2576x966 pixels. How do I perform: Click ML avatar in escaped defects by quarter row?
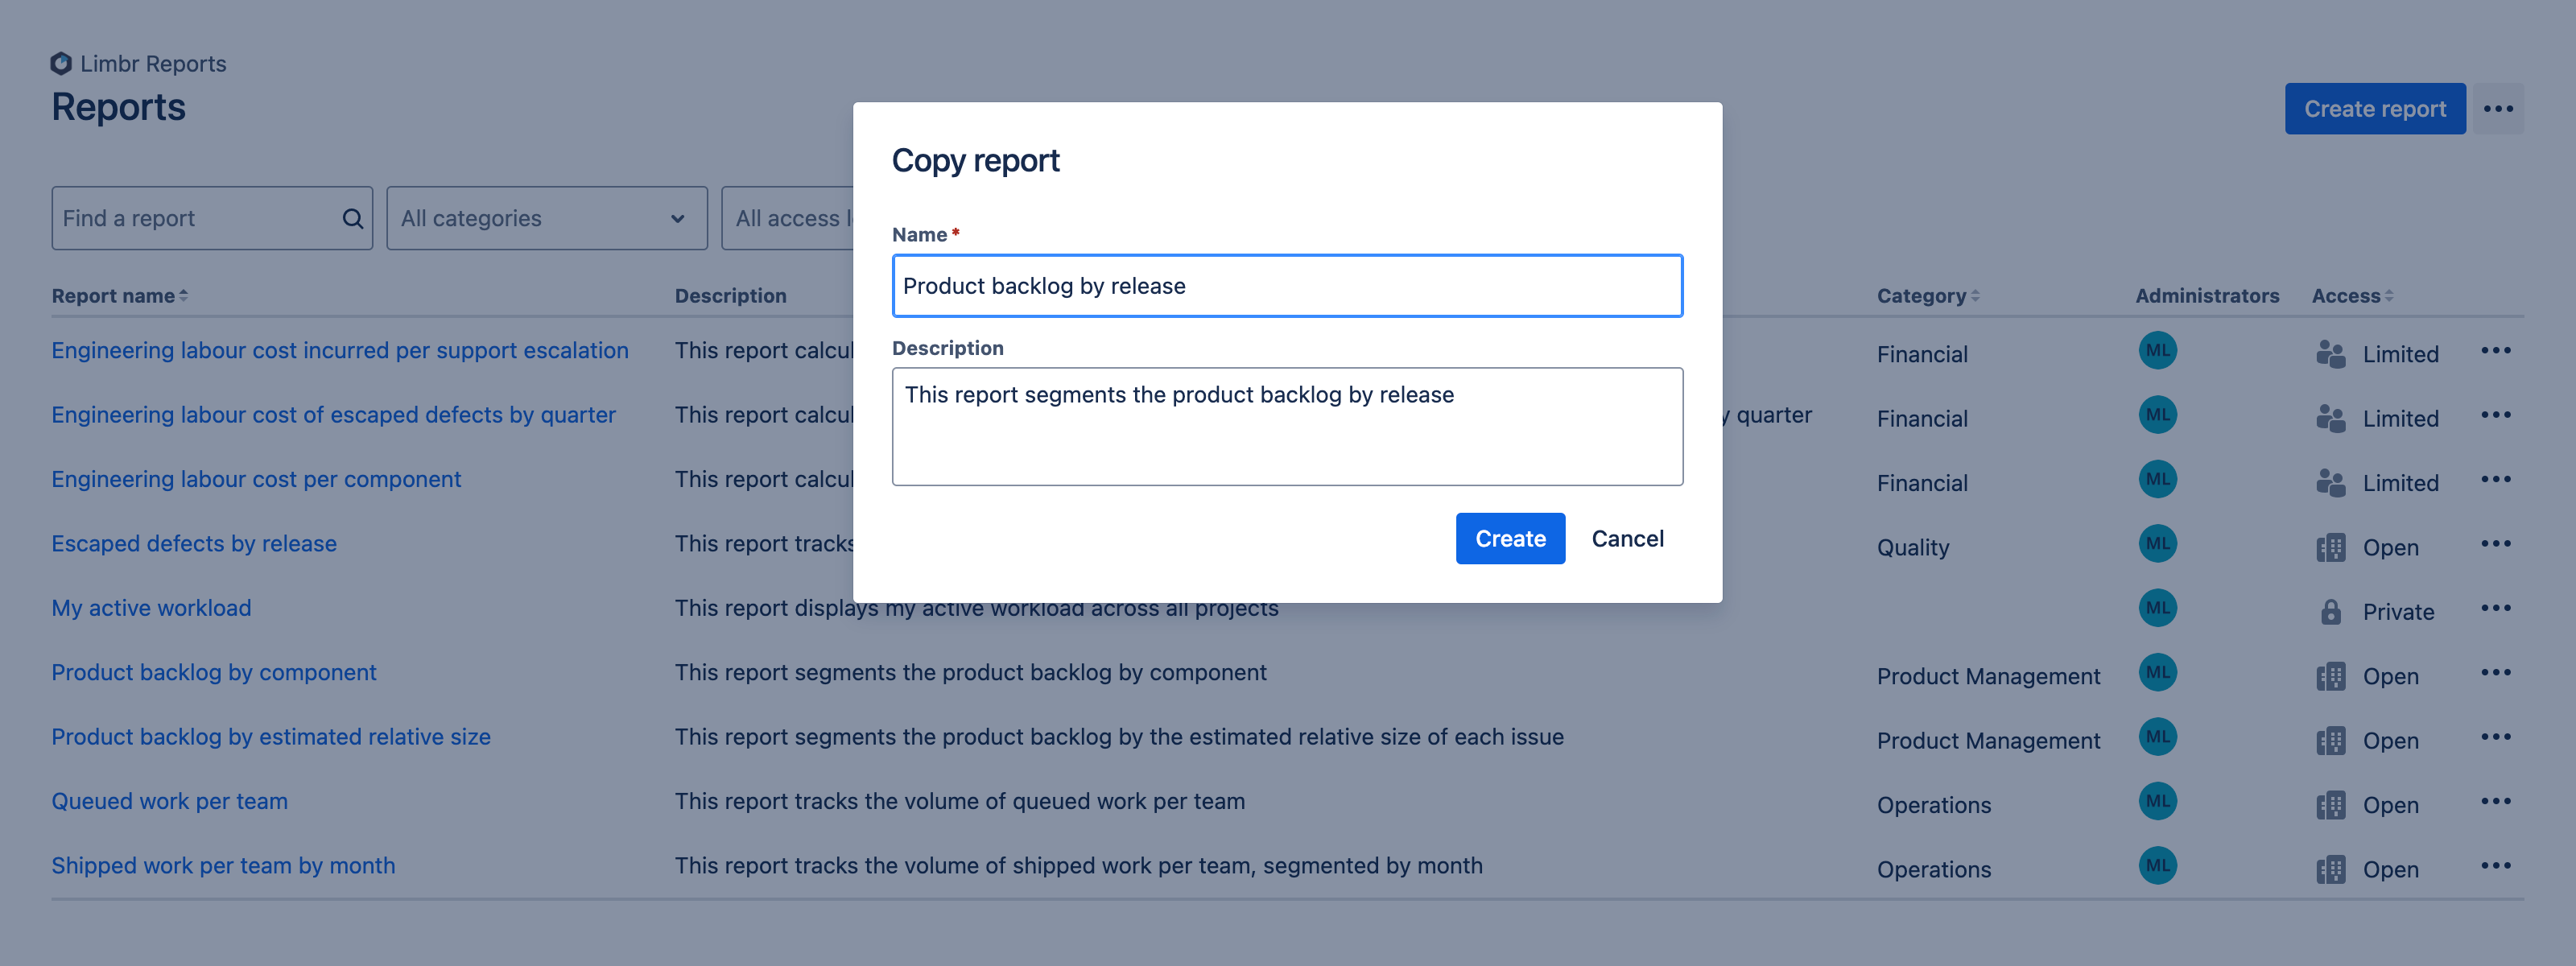(2157, 414)
